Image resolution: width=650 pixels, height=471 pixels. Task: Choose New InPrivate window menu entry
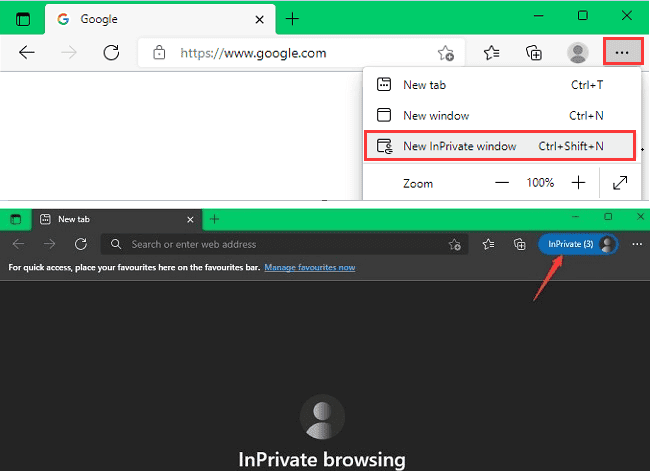click(500, 146)
